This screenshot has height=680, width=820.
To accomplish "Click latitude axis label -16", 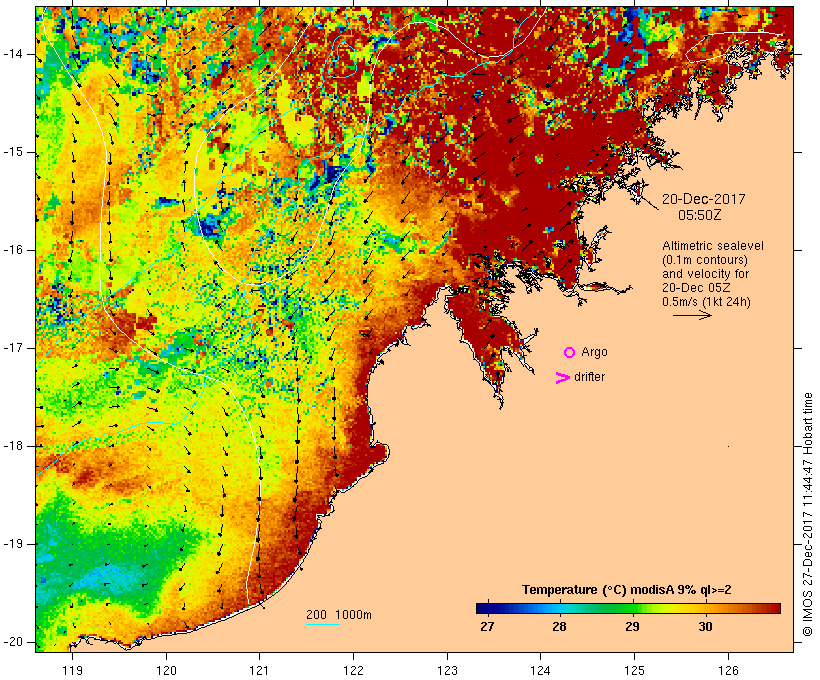I will click(x=13, y=250).
